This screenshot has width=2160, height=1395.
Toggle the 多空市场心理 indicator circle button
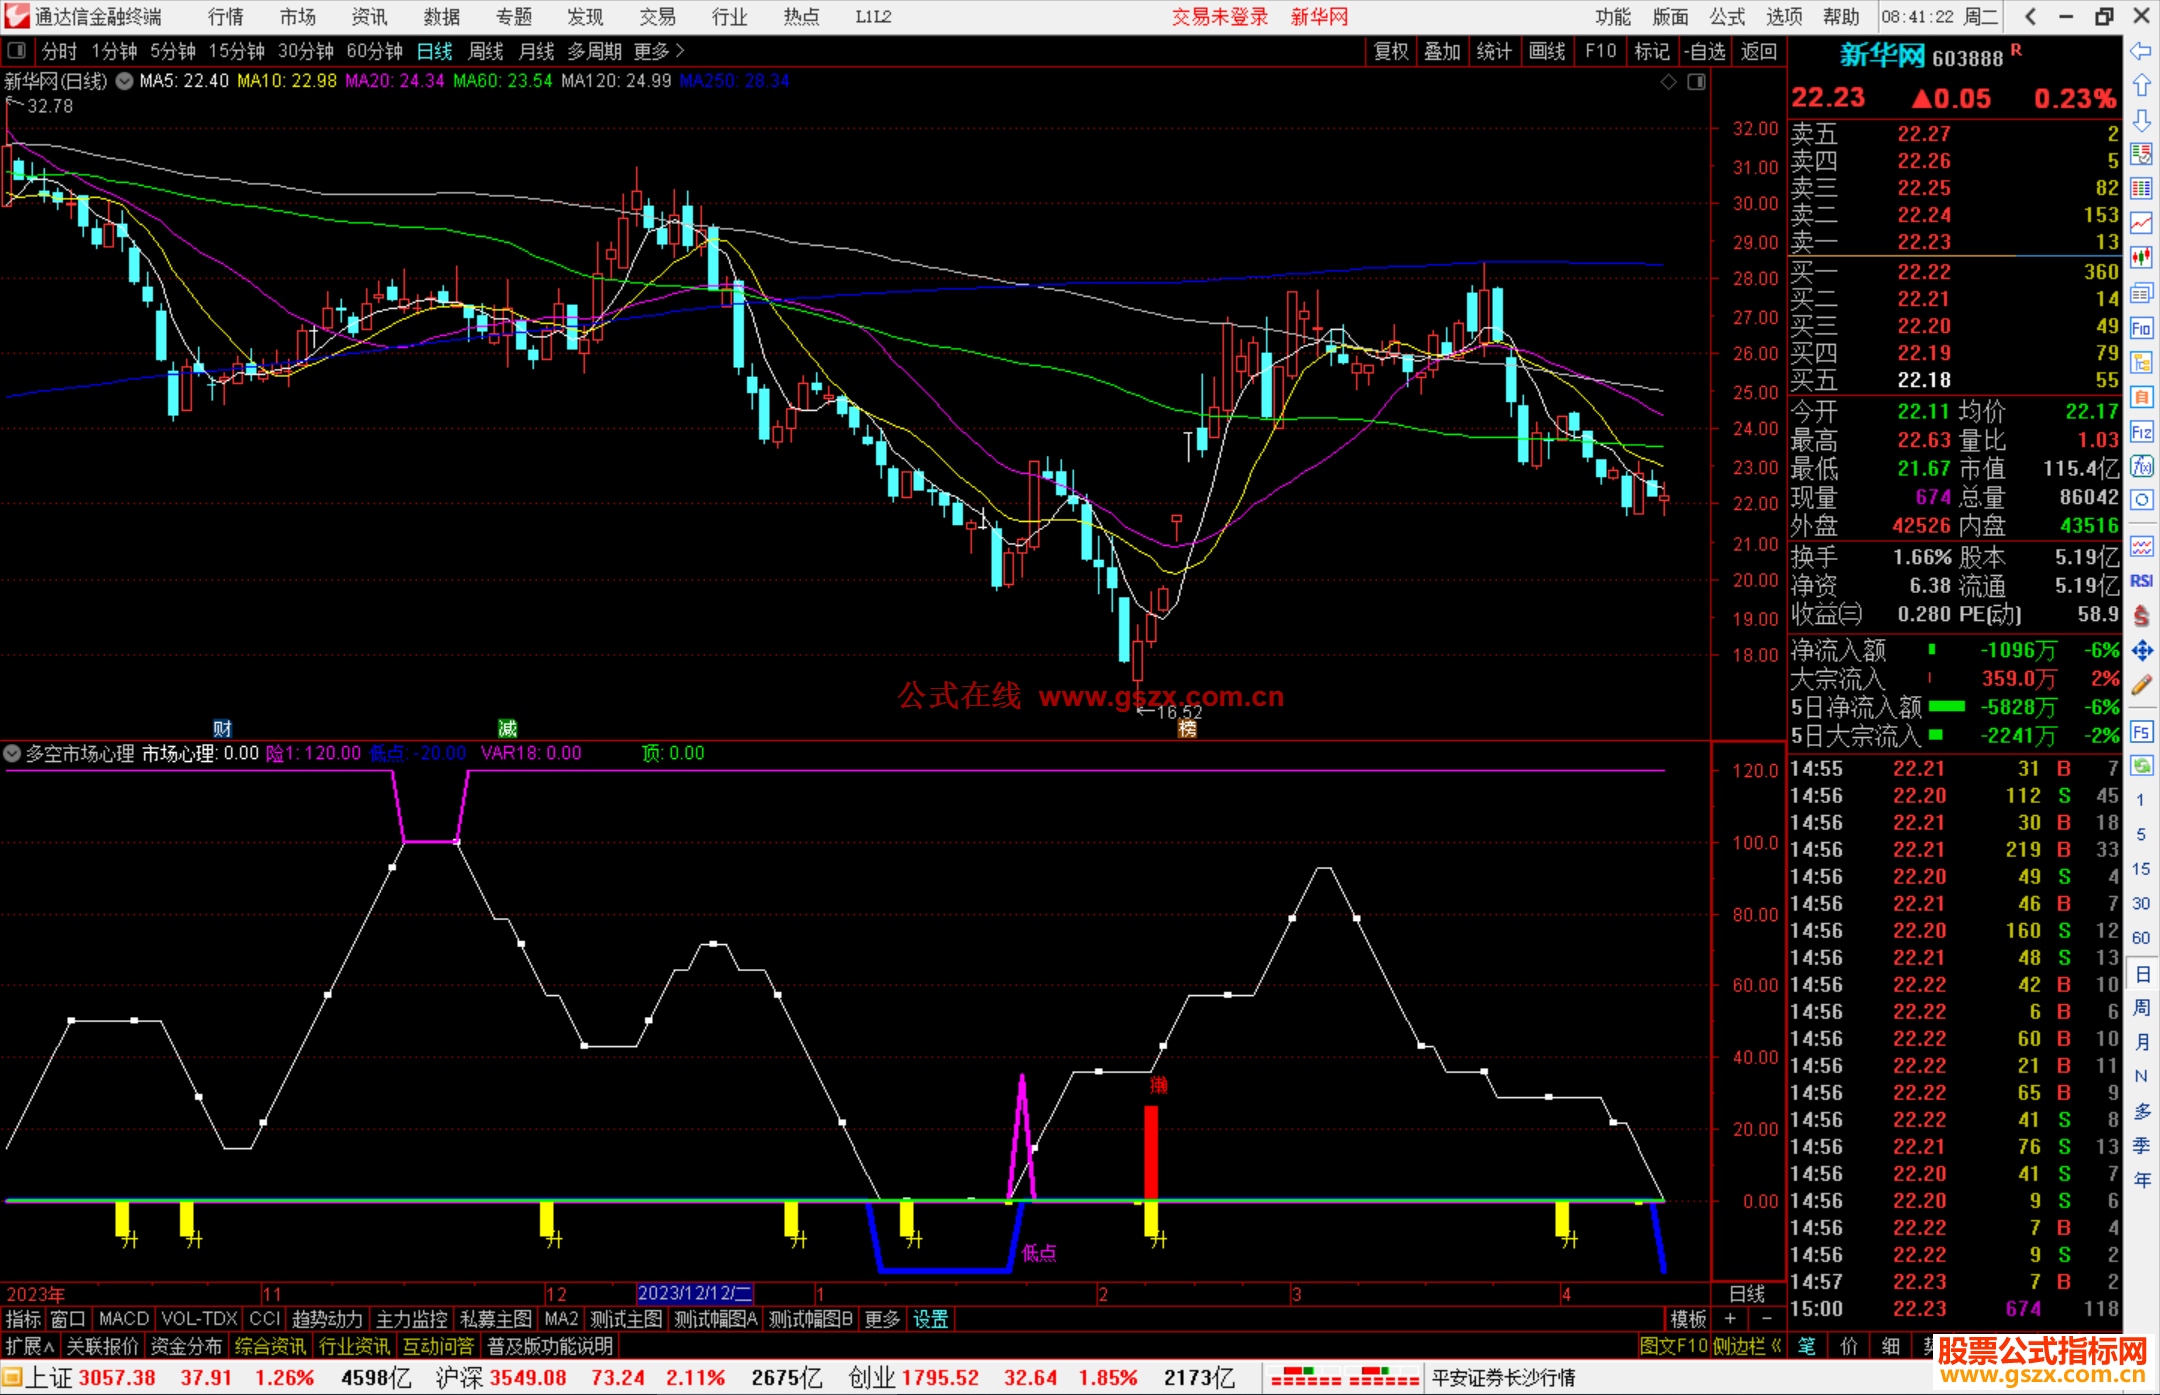click(x=12, y=753)
